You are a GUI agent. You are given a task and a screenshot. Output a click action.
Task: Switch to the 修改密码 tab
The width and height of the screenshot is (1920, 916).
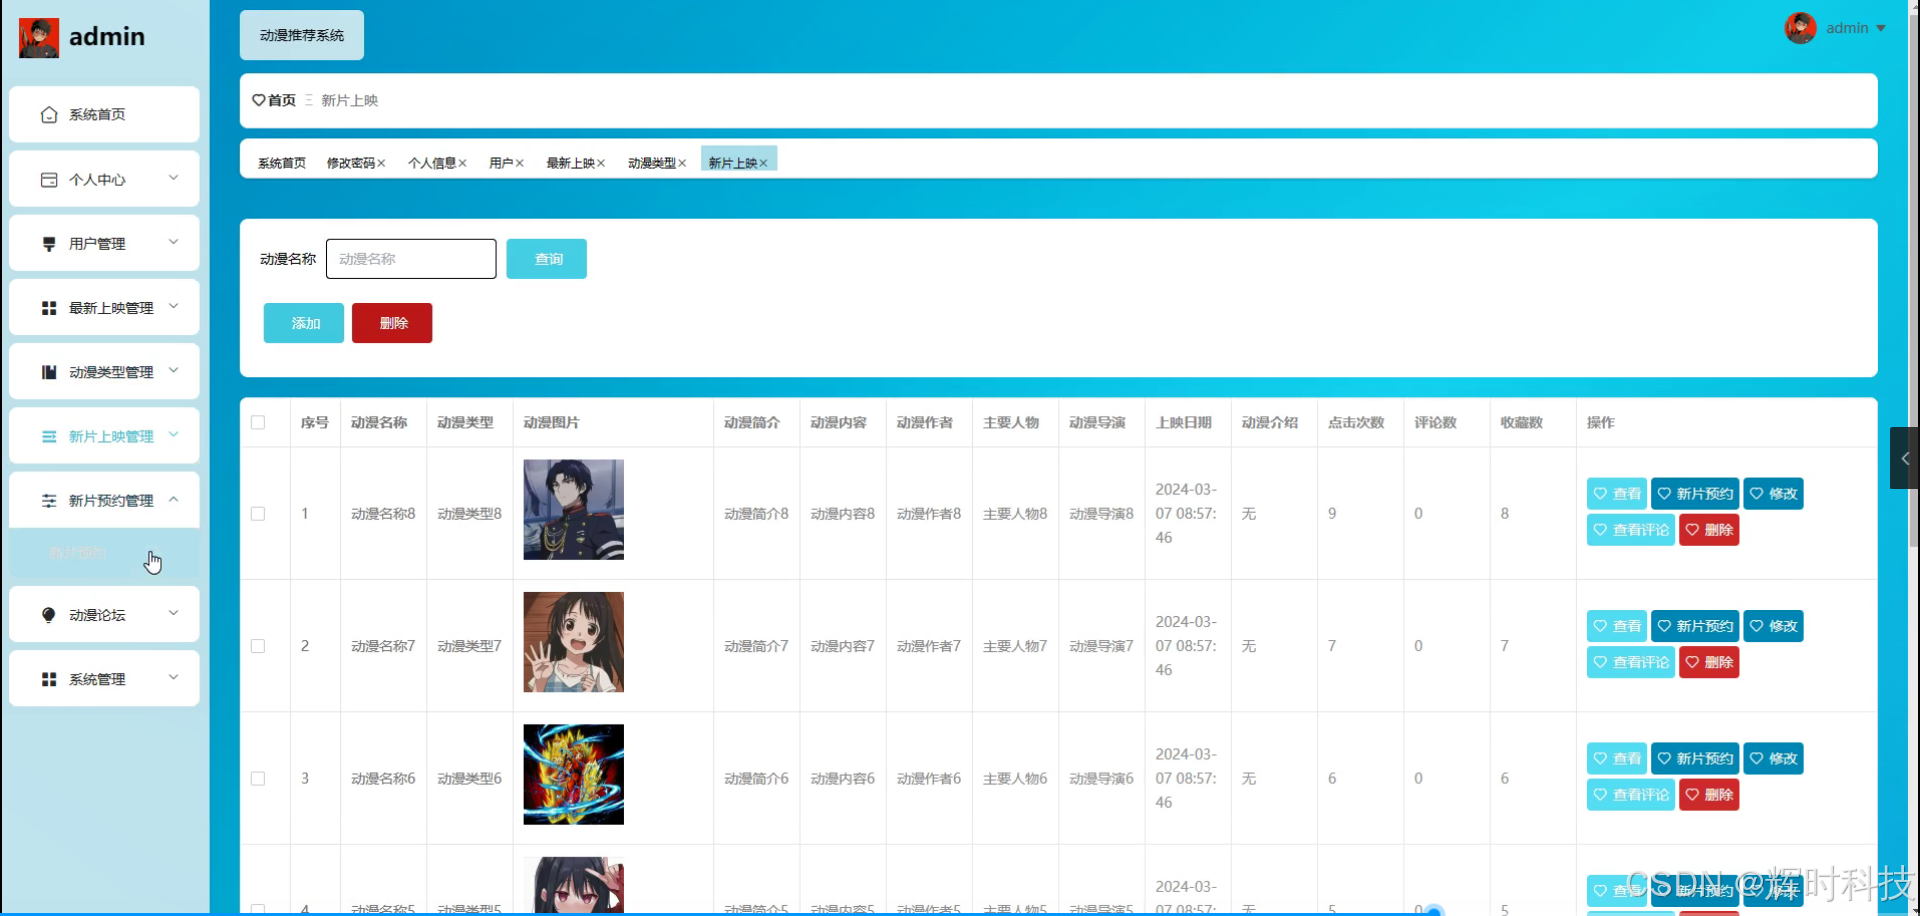[350, 163]
